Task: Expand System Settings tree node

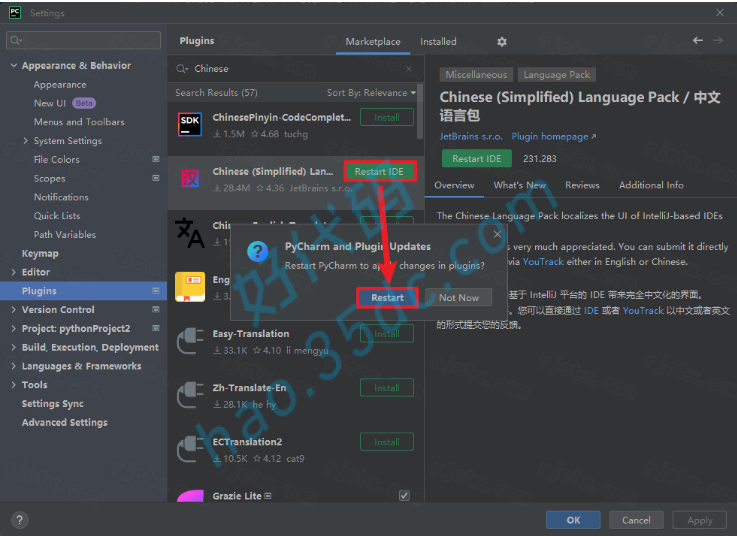Action: 25,141
